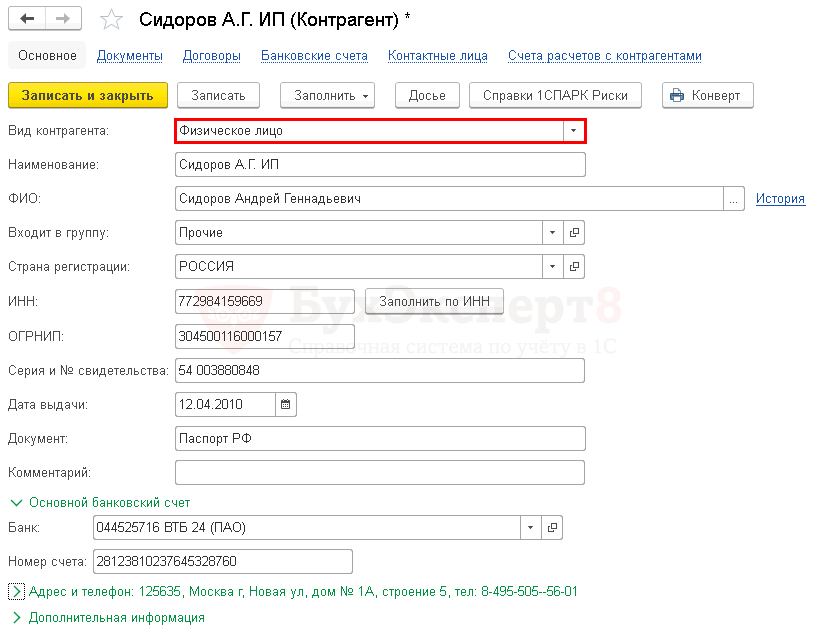Open Вид контрагента dropdown list

(x=573, y=131)
